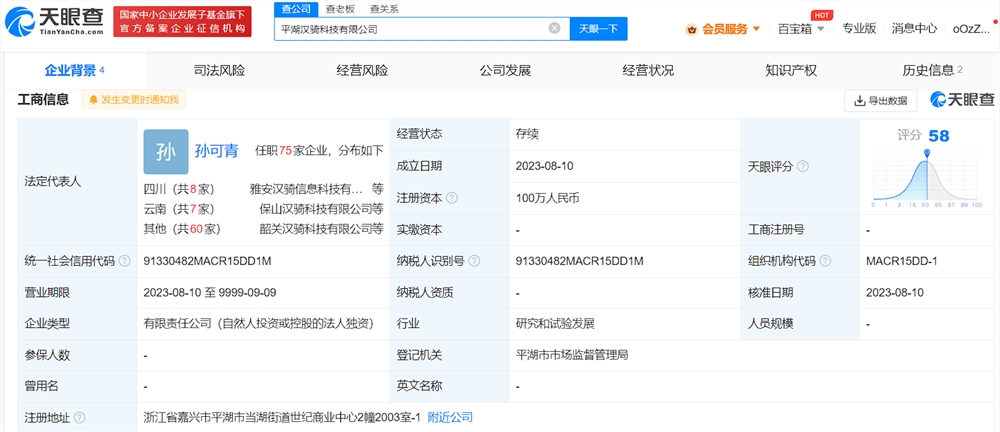Click help icon beside 注册地址
This screenshot has width=1000, height=432.
80,418
